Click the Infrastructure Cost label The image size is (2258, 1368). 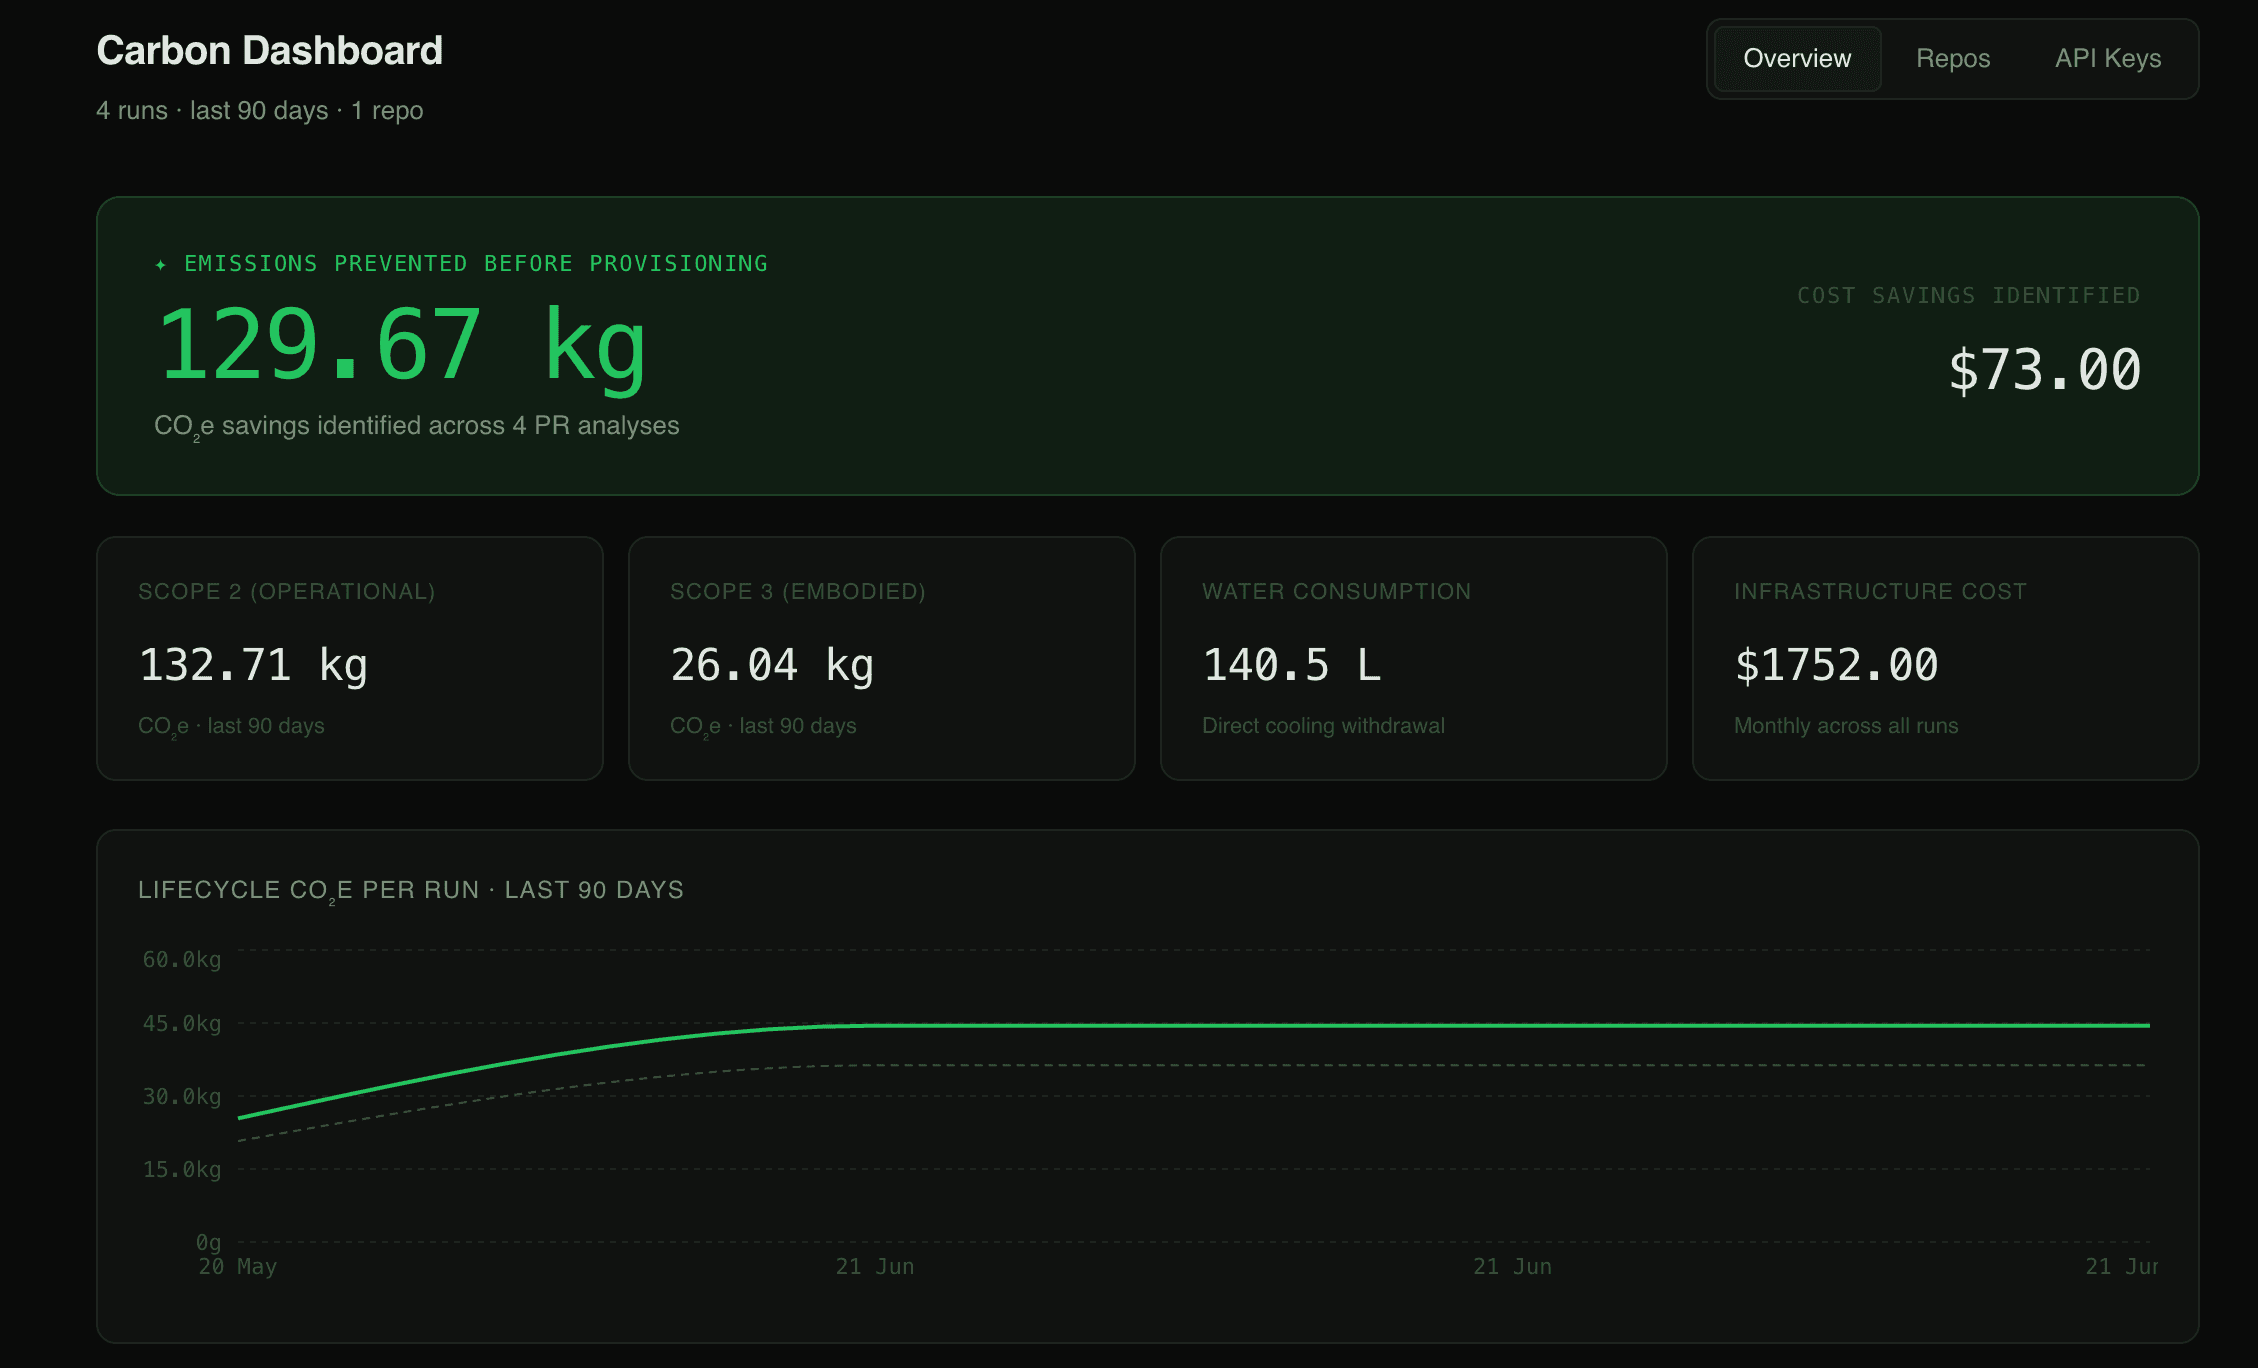[1880, 592]
